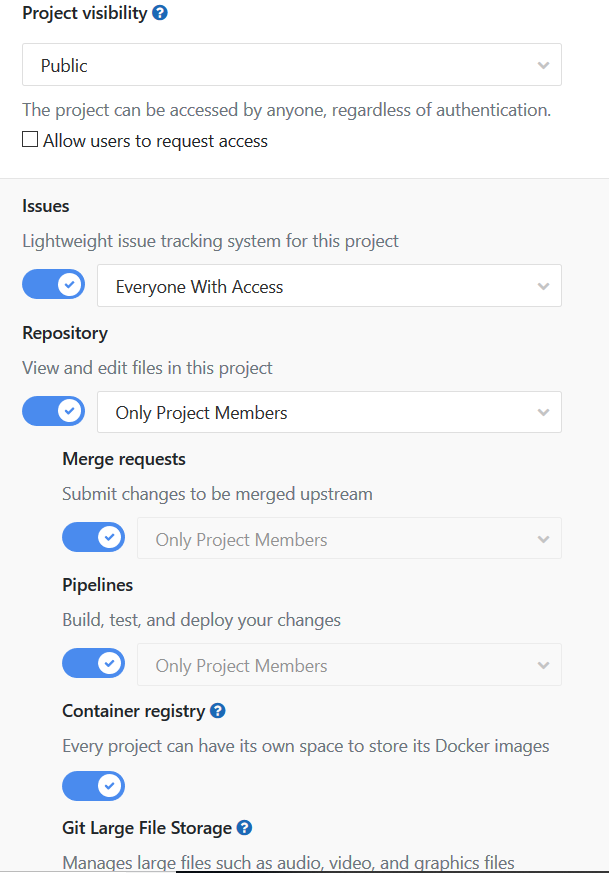Open the Git Large File Storage help icon
The width and height of the screenshot is (609, 873).
(x=244, y=828)
